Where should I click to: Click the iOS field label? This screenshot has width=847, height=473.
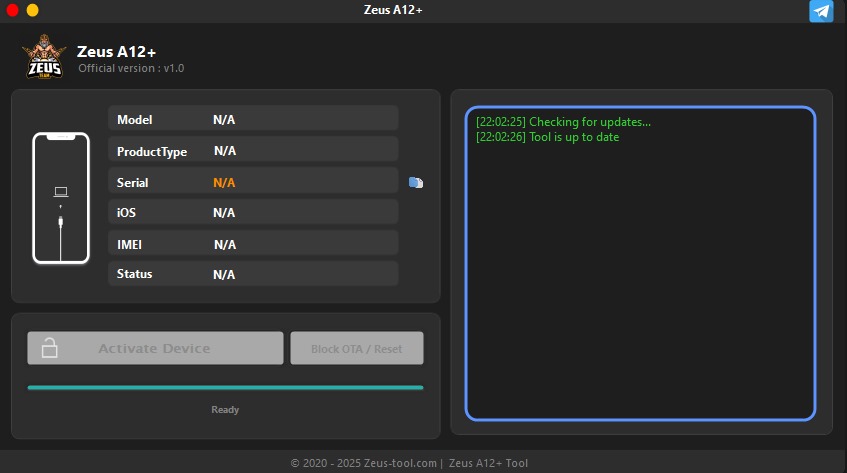click(x=126, y=213)
